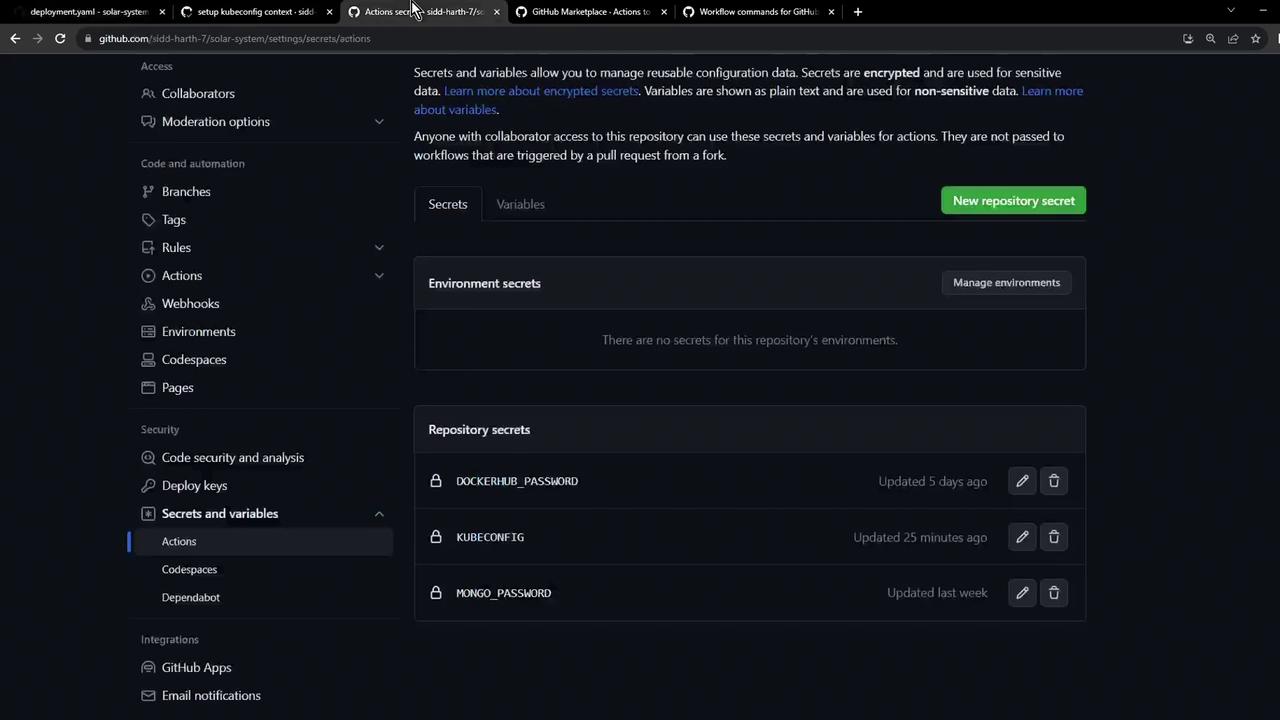This screenshot has width=1280, height=720.
Task: Select Codespaces under Secrets and variables
Action: (x=189, y=570)
